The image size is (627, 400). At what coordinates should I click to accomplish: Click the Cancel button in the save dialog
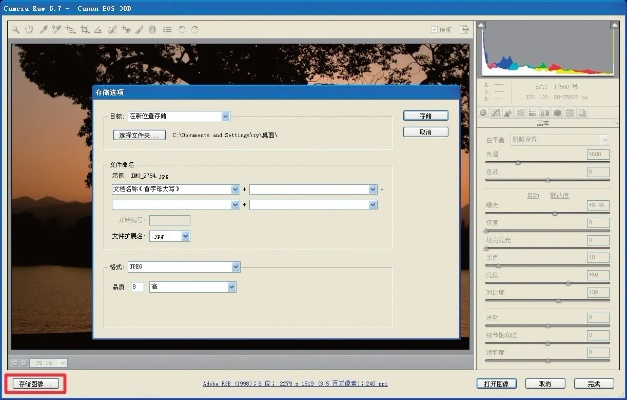(425, 132)
